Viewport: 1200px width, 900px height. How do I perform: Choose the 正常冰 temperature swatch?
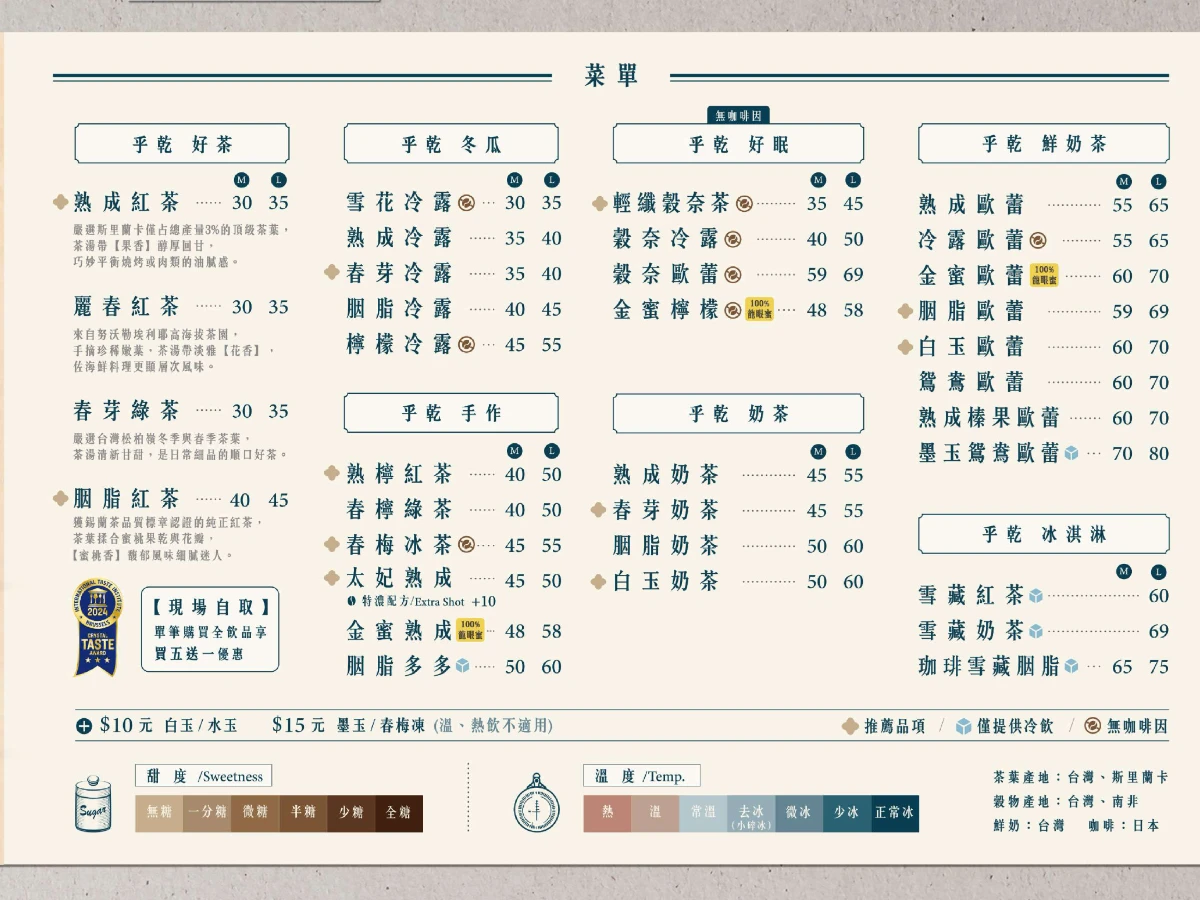[894, 813]
